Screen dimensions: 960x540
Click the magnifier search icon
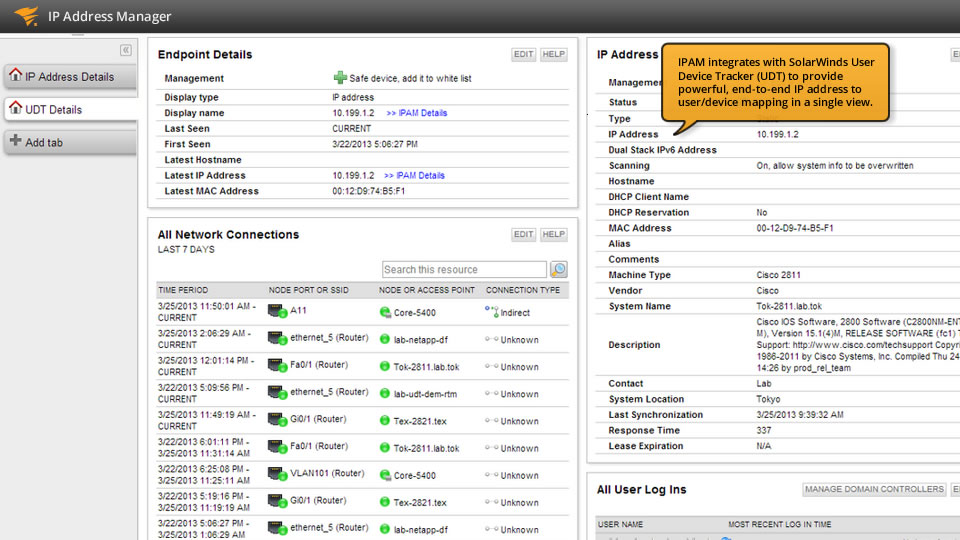click(558, 269)
